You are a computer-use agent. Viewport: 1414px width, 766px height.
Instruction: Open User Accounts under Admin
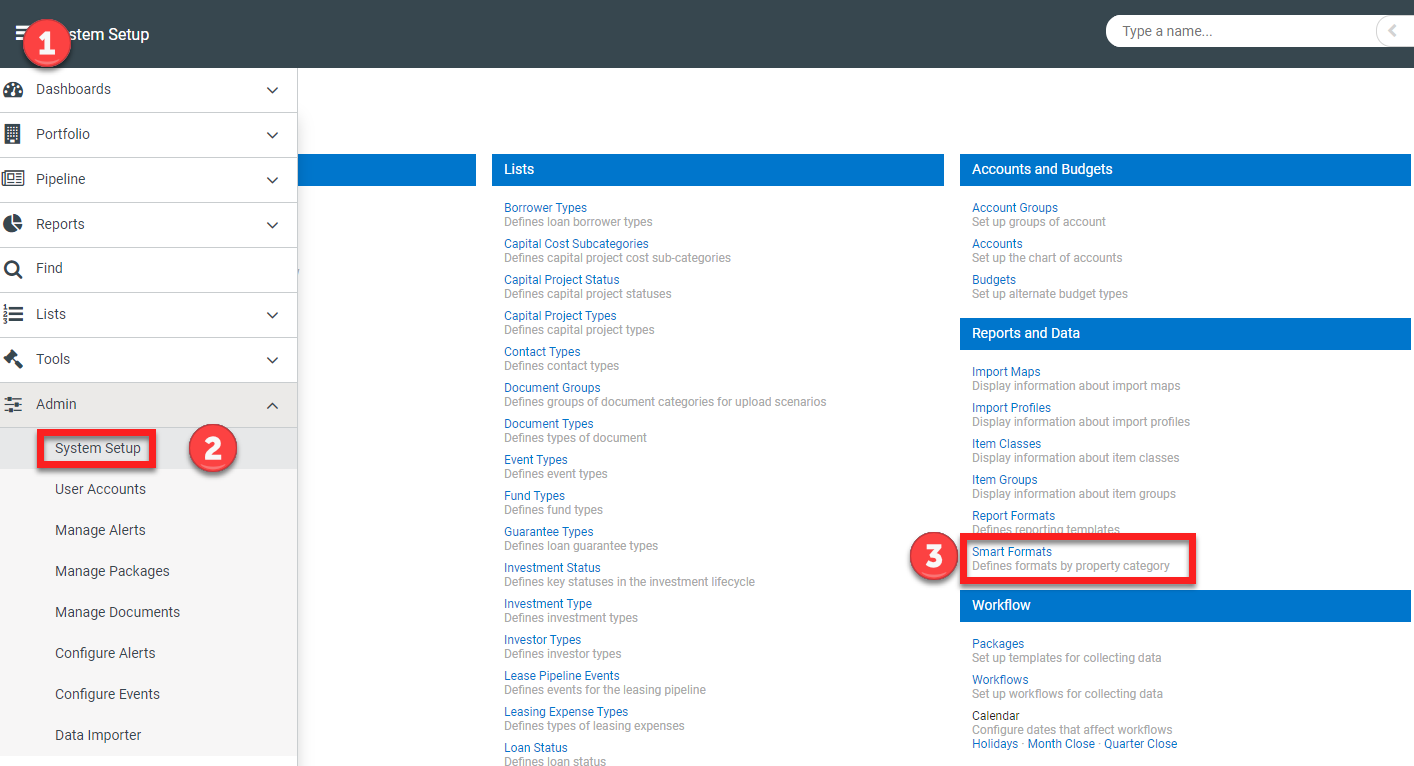click(100, 489)
